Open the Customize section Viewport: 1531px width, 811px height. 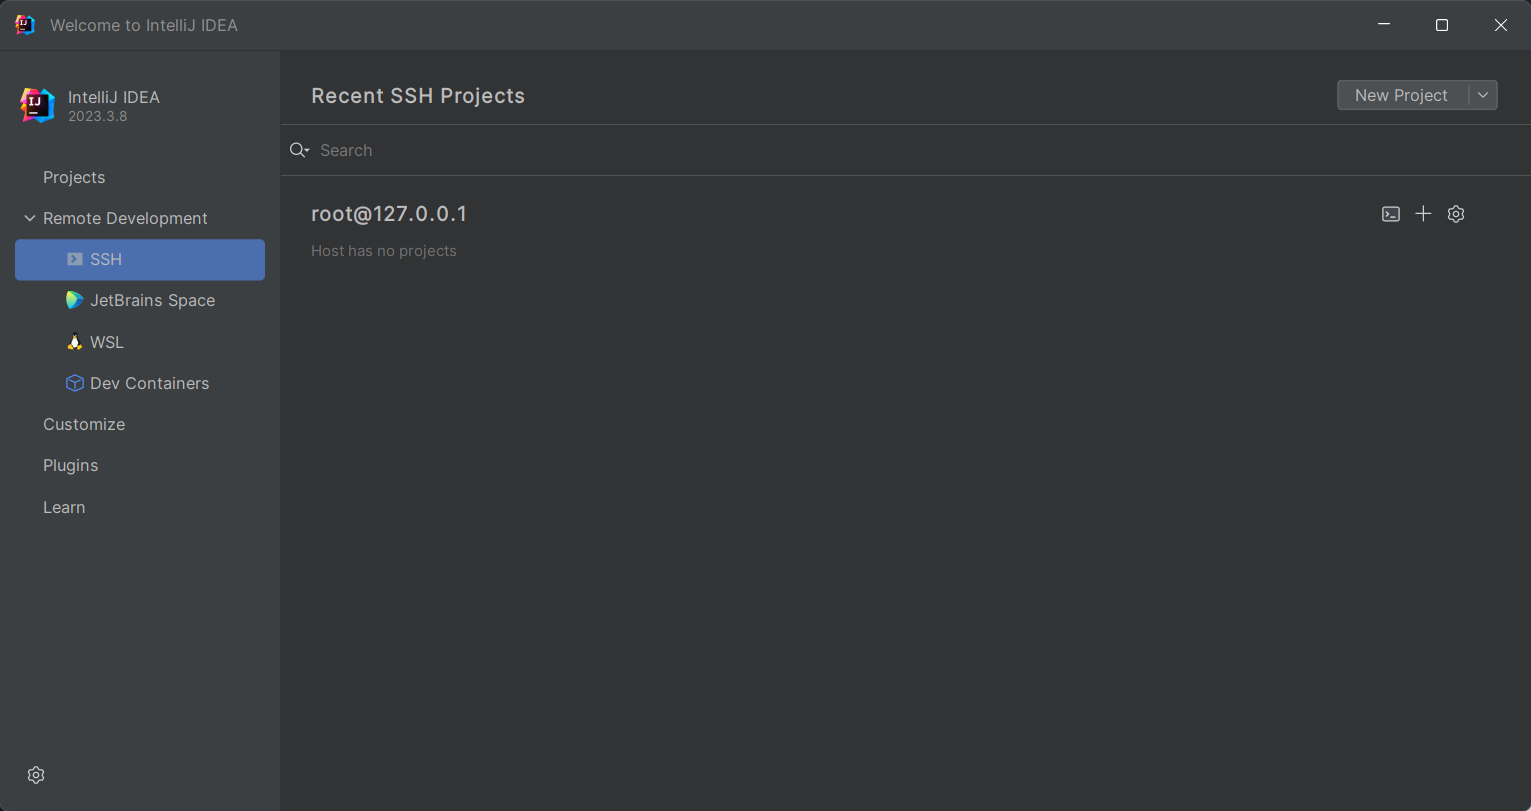[x=84, y=424]
